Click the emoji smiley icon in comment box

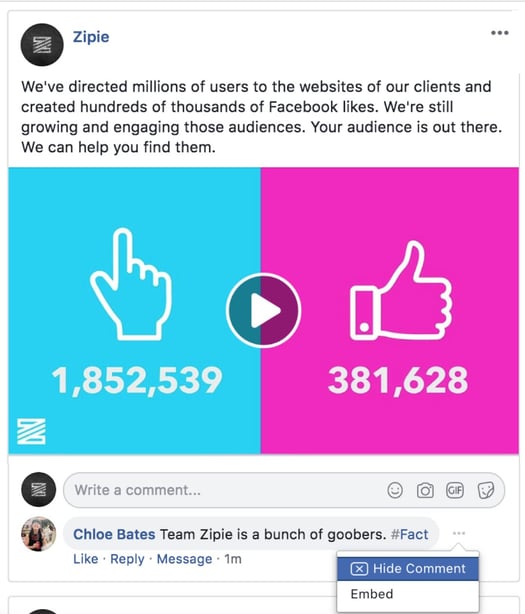pos(395,490)
